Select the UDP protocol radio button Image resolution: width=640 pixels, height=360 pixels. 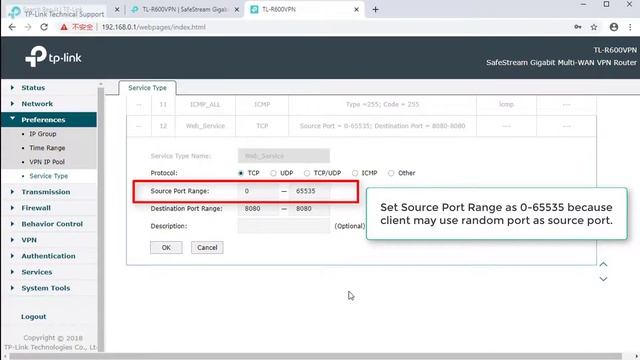click(x=273, y=173)
